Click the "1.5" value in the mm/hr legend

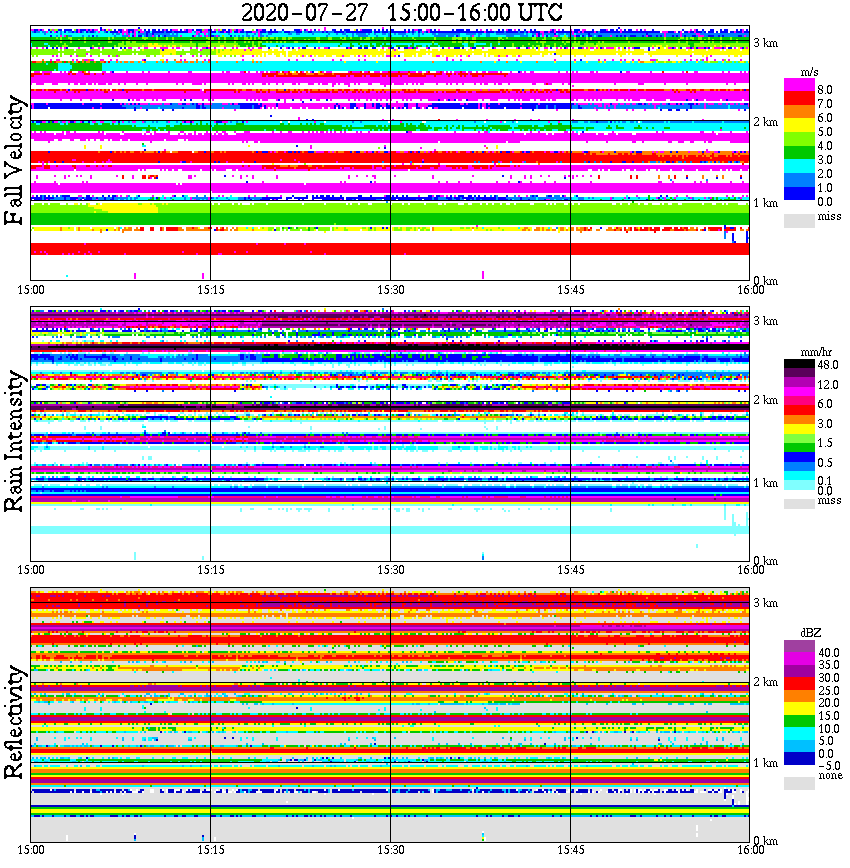pos(825,442)
